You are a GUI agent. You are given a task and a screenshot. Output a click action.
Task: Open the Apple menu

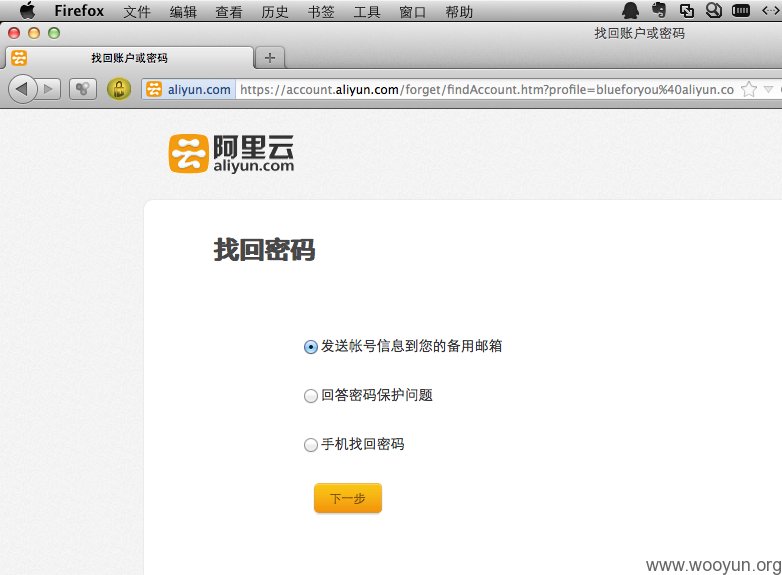coord(27,10)
